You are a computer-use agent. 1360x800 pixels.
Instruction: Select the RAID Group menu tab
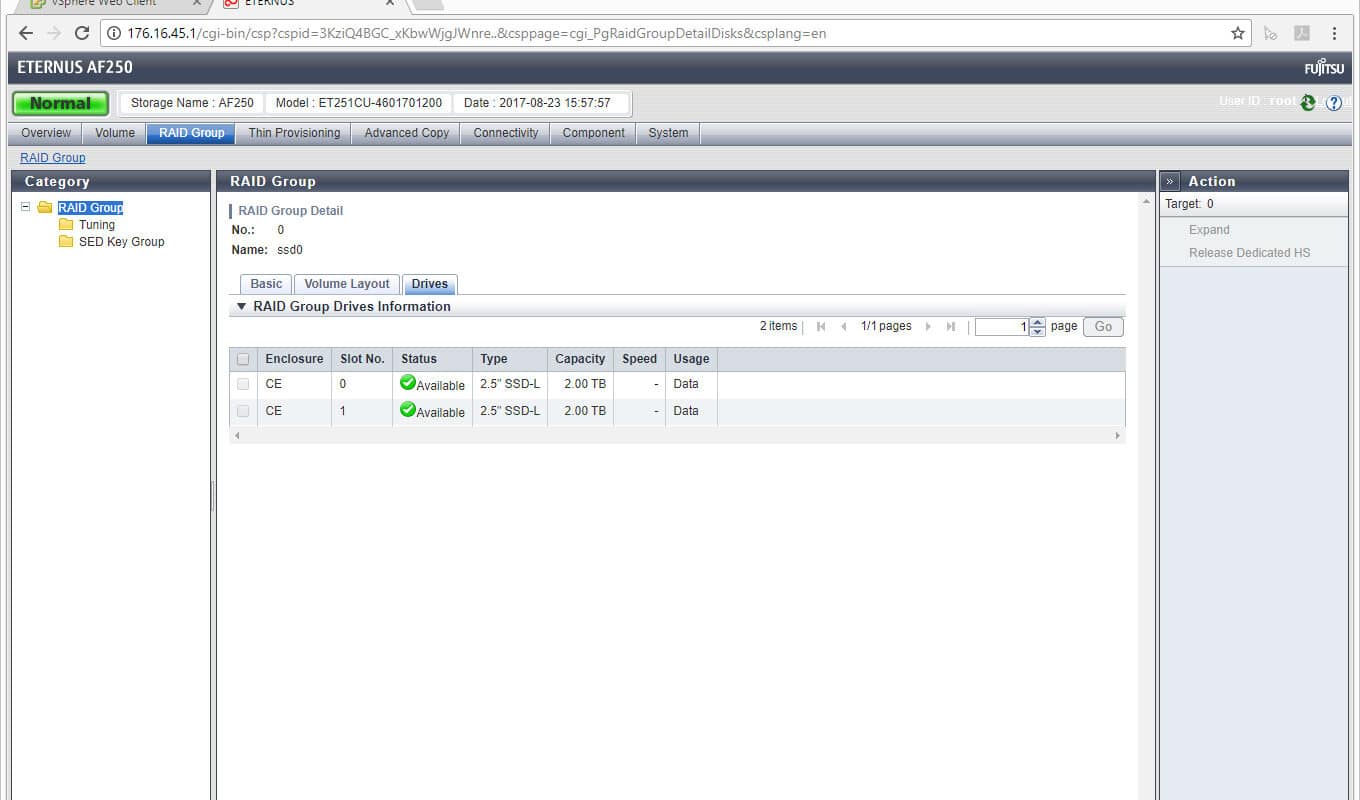(192, 133)
